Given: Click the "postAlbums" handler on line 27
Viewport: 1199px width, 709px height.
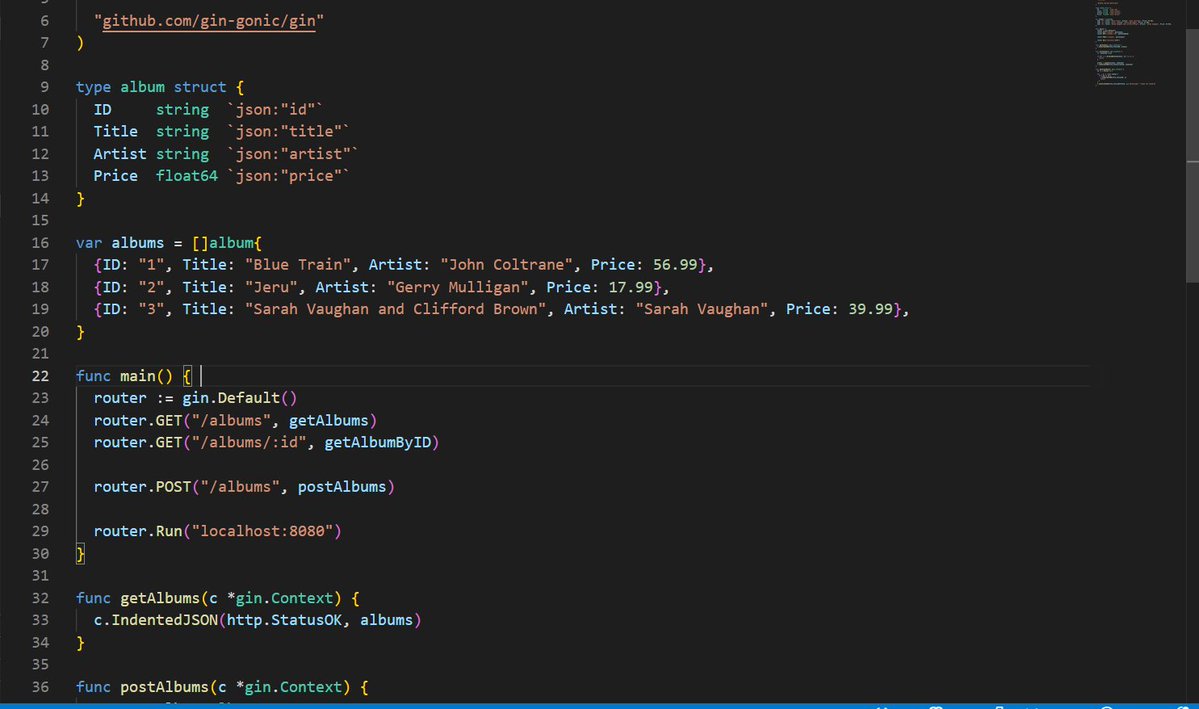Looking at the screenshot, I should [342, 486].
